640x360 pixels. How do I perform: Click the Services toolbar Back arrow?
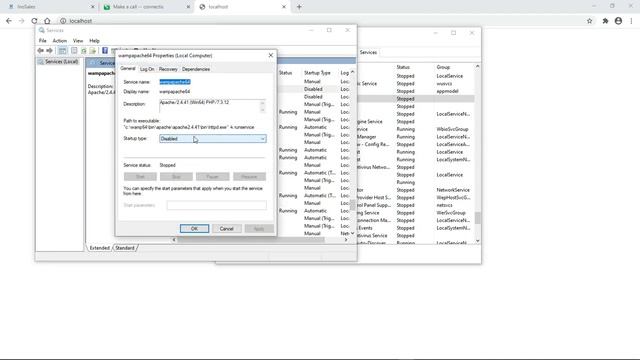click(x=40, y=51)
